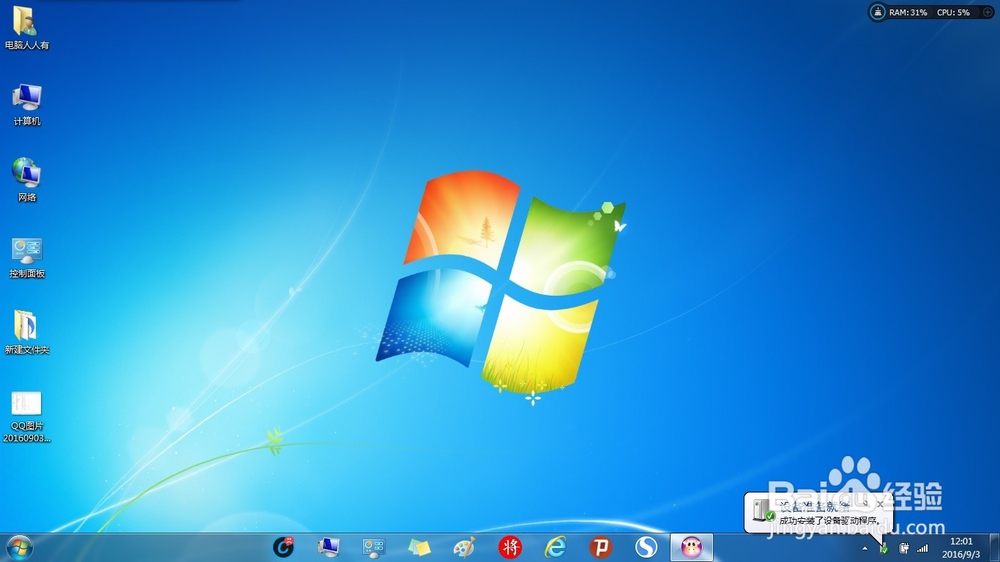Click the device icon in balloon
This screenshot has height=562, width=1000.
coord(763,510)
